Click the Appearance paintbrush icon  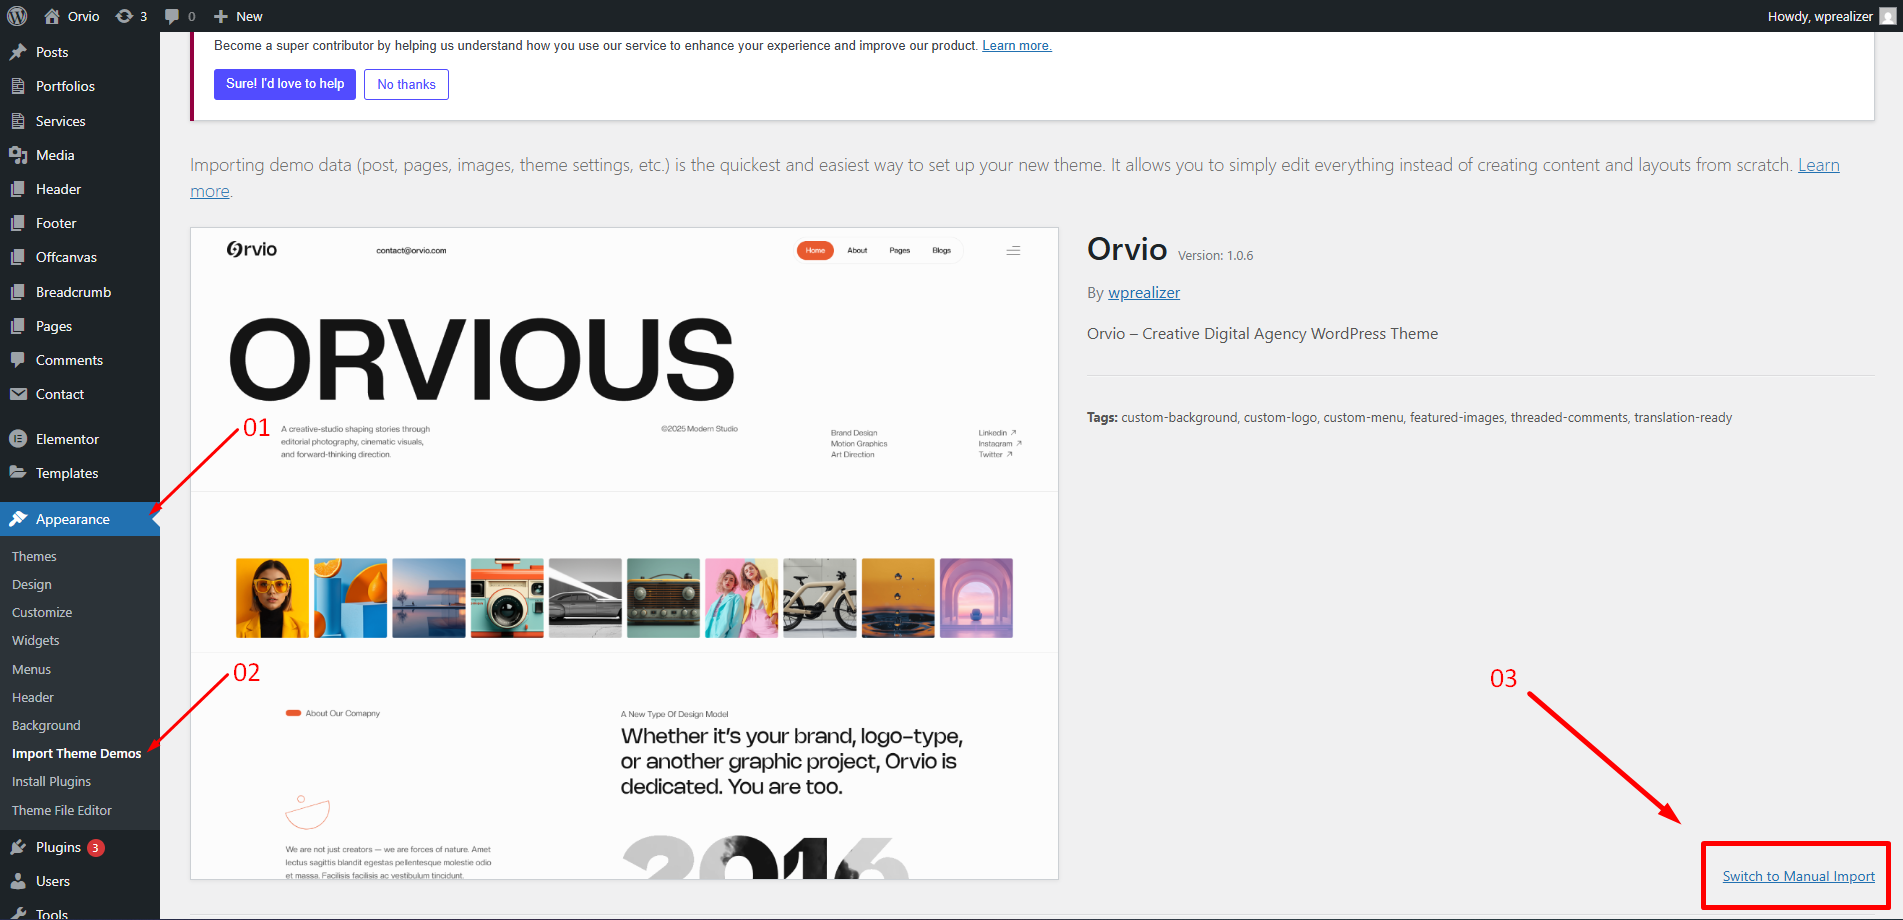(18, 519)
